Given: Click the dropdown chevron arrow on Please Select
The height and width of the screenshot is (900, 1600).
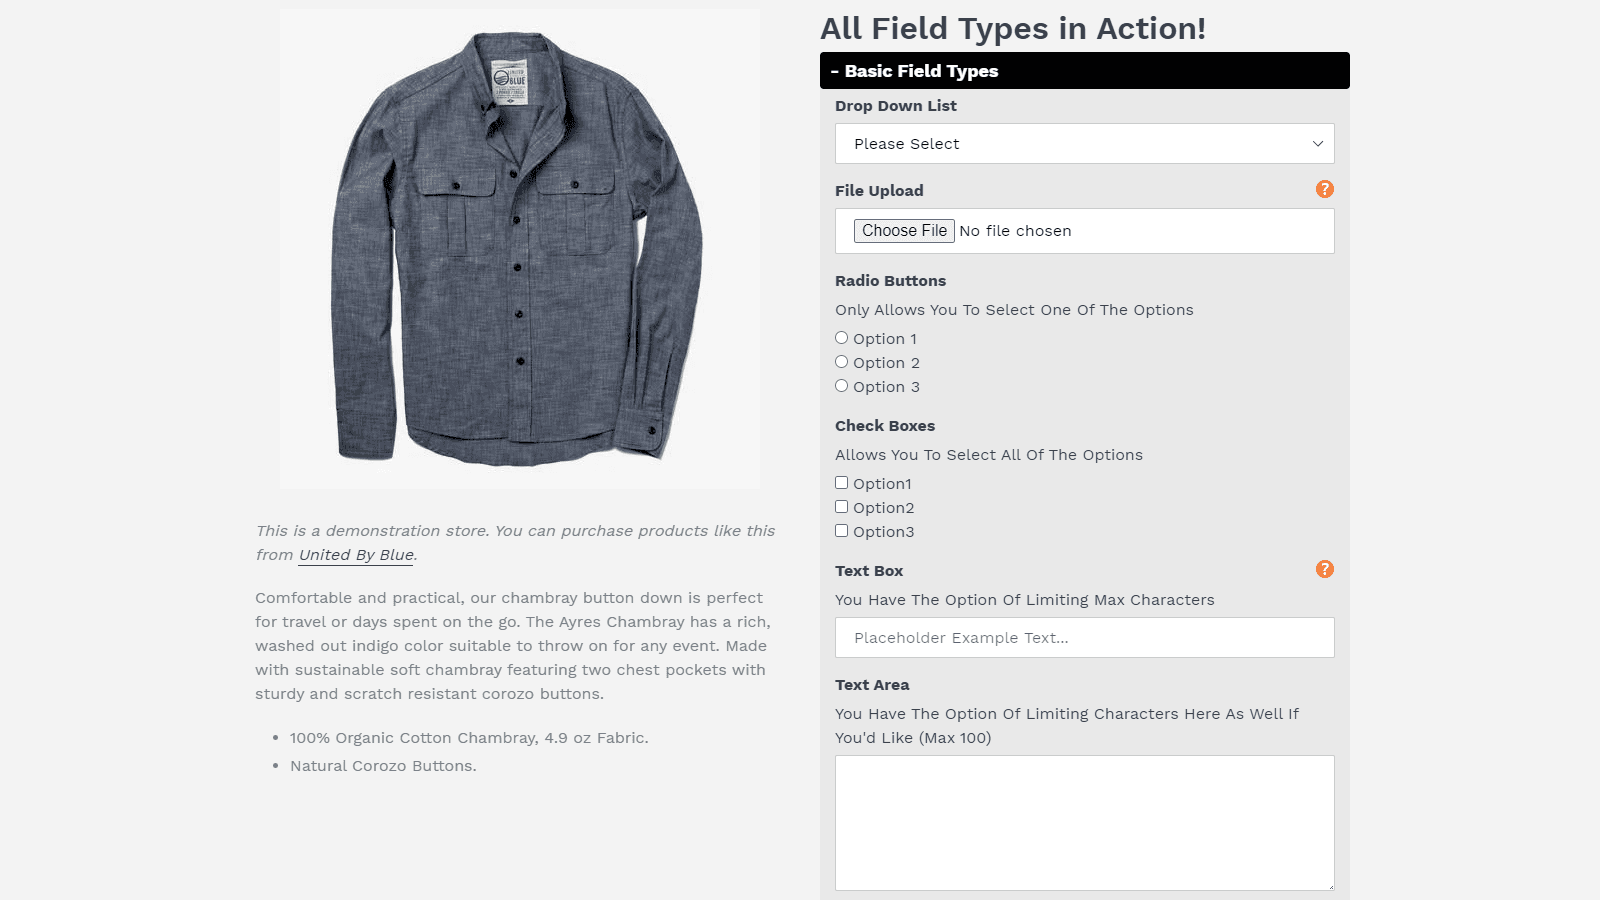Looking at the screenshot, I should pos(1318,143).
